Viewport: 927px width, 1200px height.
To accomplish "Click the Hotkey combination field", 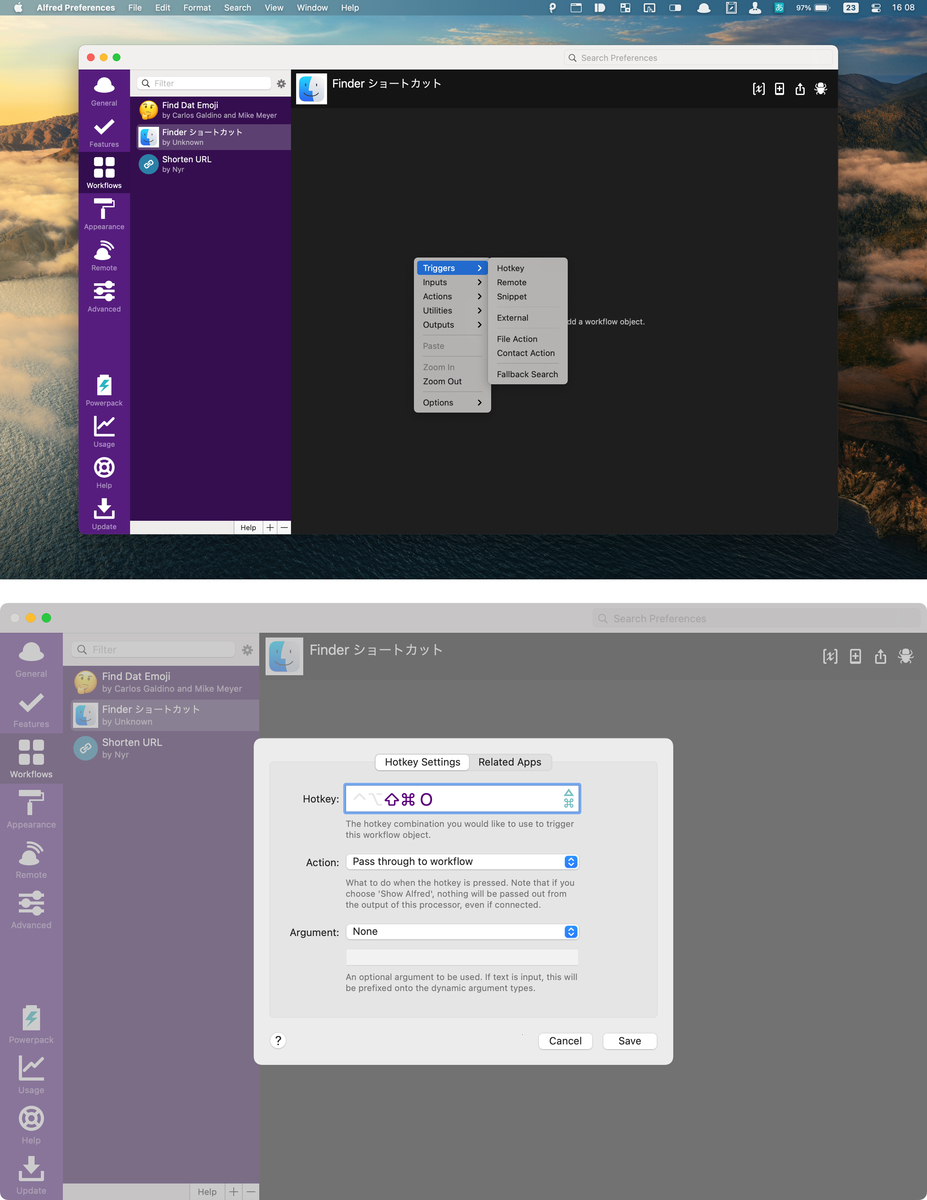I will pos(462,799).
